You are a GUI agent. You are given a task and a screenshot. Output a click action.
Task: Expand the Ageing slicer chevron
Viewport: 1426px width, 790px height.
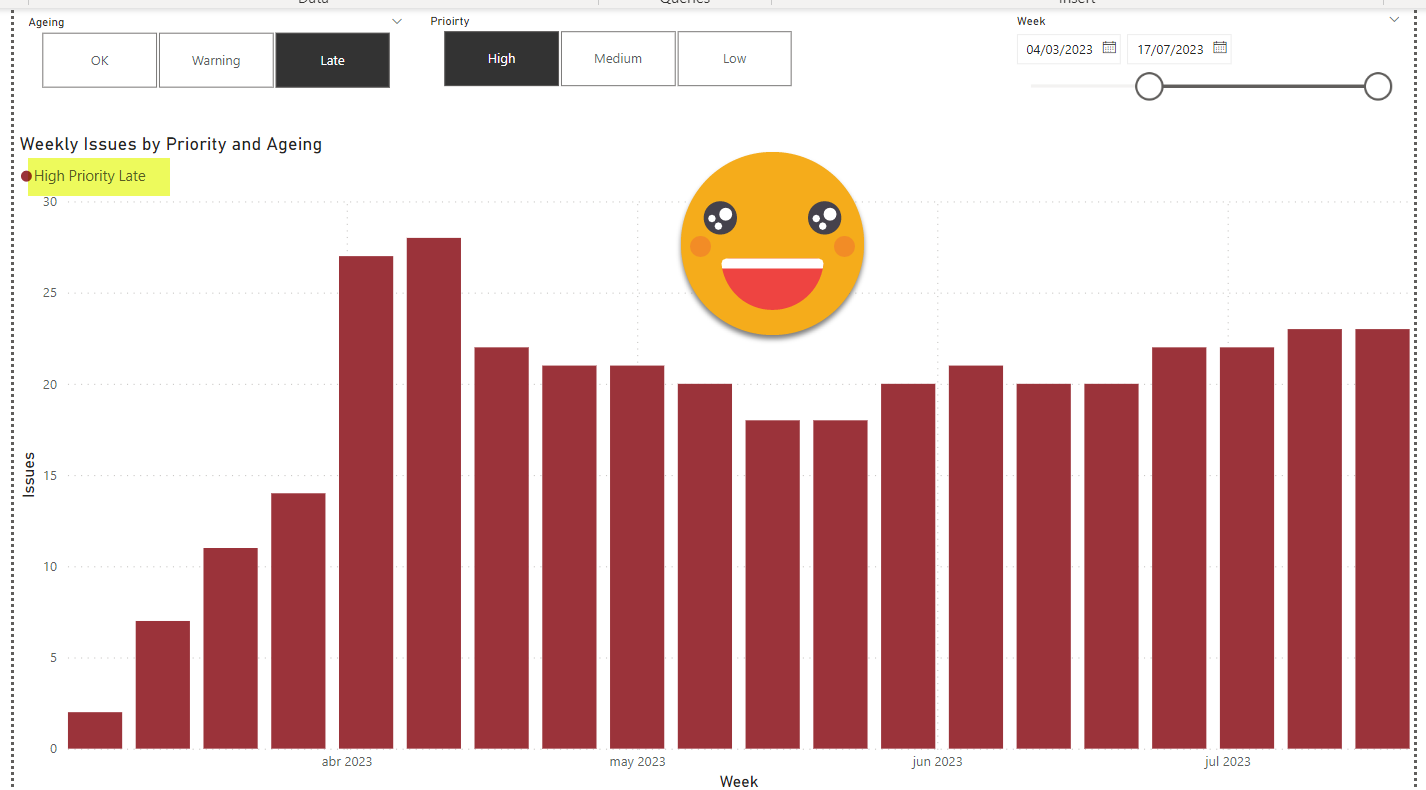pyautogui.click(x=397, y=21)
